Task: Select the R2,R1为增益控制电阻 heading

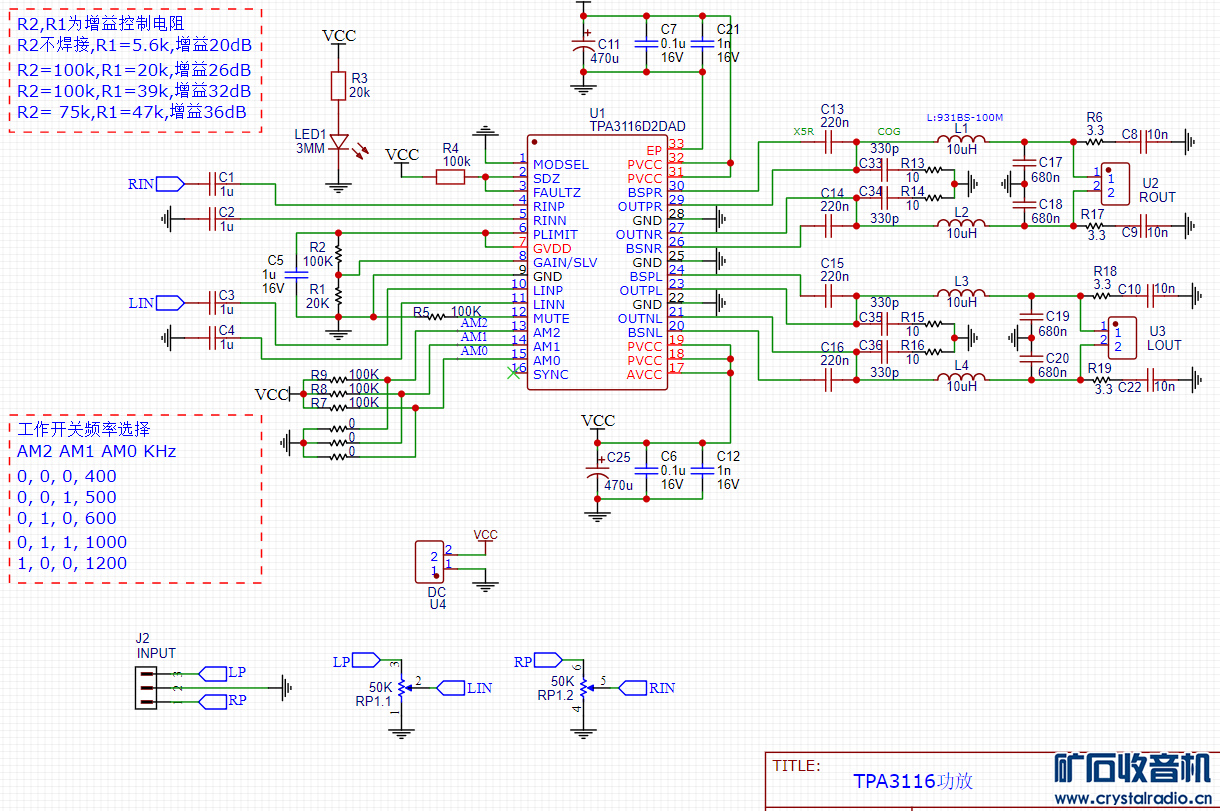Action: coord(101,23)
